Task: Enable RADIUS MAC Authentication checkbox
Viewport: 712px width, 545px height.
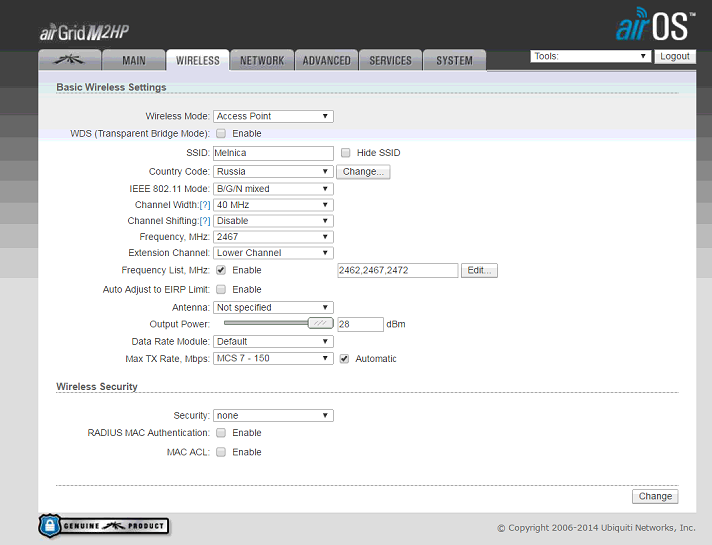Action: coord(221,433)
